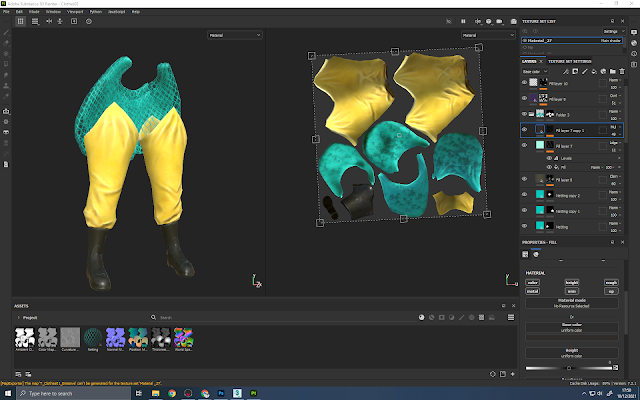Open the 2D viewport Material mode dropdown

tap(488, 35)
